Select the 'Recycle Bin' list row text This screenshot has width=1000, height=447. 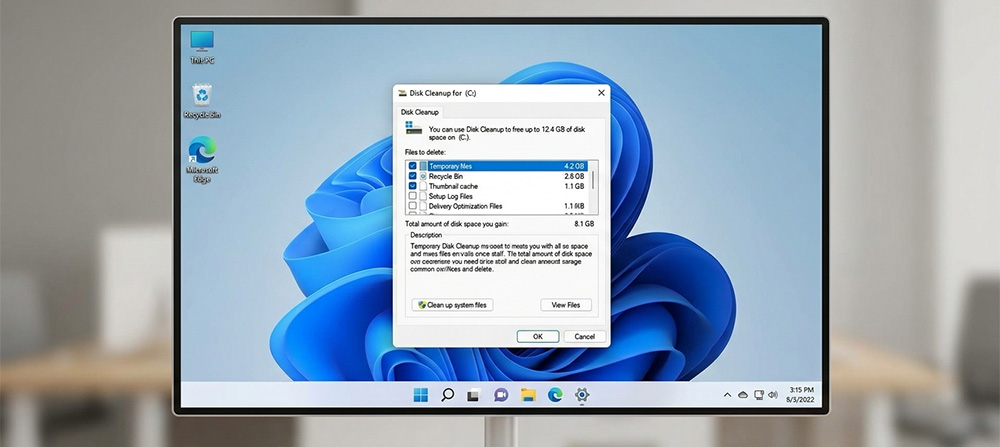click(446, 176)
